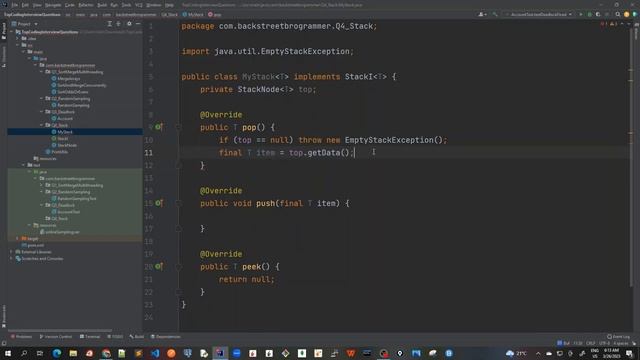Change the UTF-8 file encoding in the status bar
Viewport: 640px width, 360px height.
(604, 343)
